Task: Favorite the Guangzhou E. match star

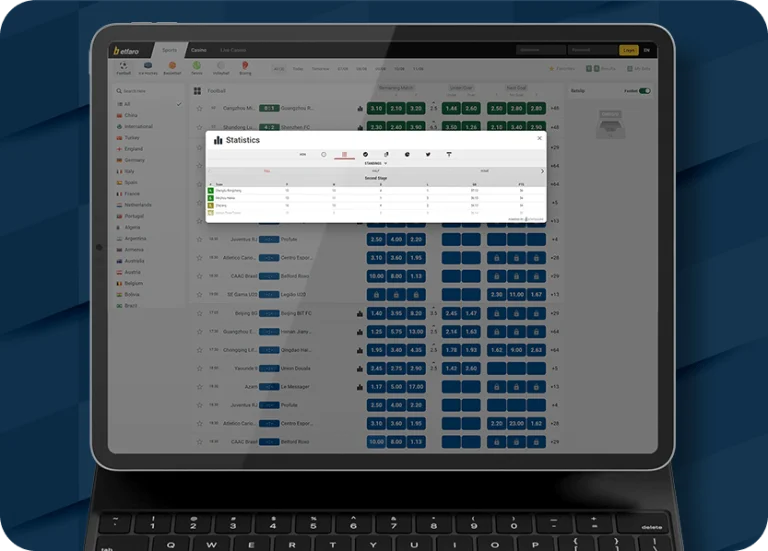Action: 199,332
